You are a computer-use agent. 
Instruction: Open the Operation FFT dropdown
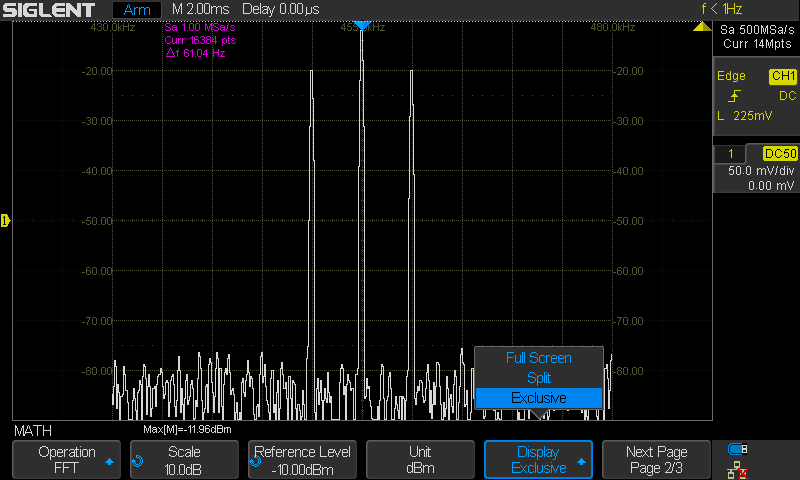pos(67,460)
